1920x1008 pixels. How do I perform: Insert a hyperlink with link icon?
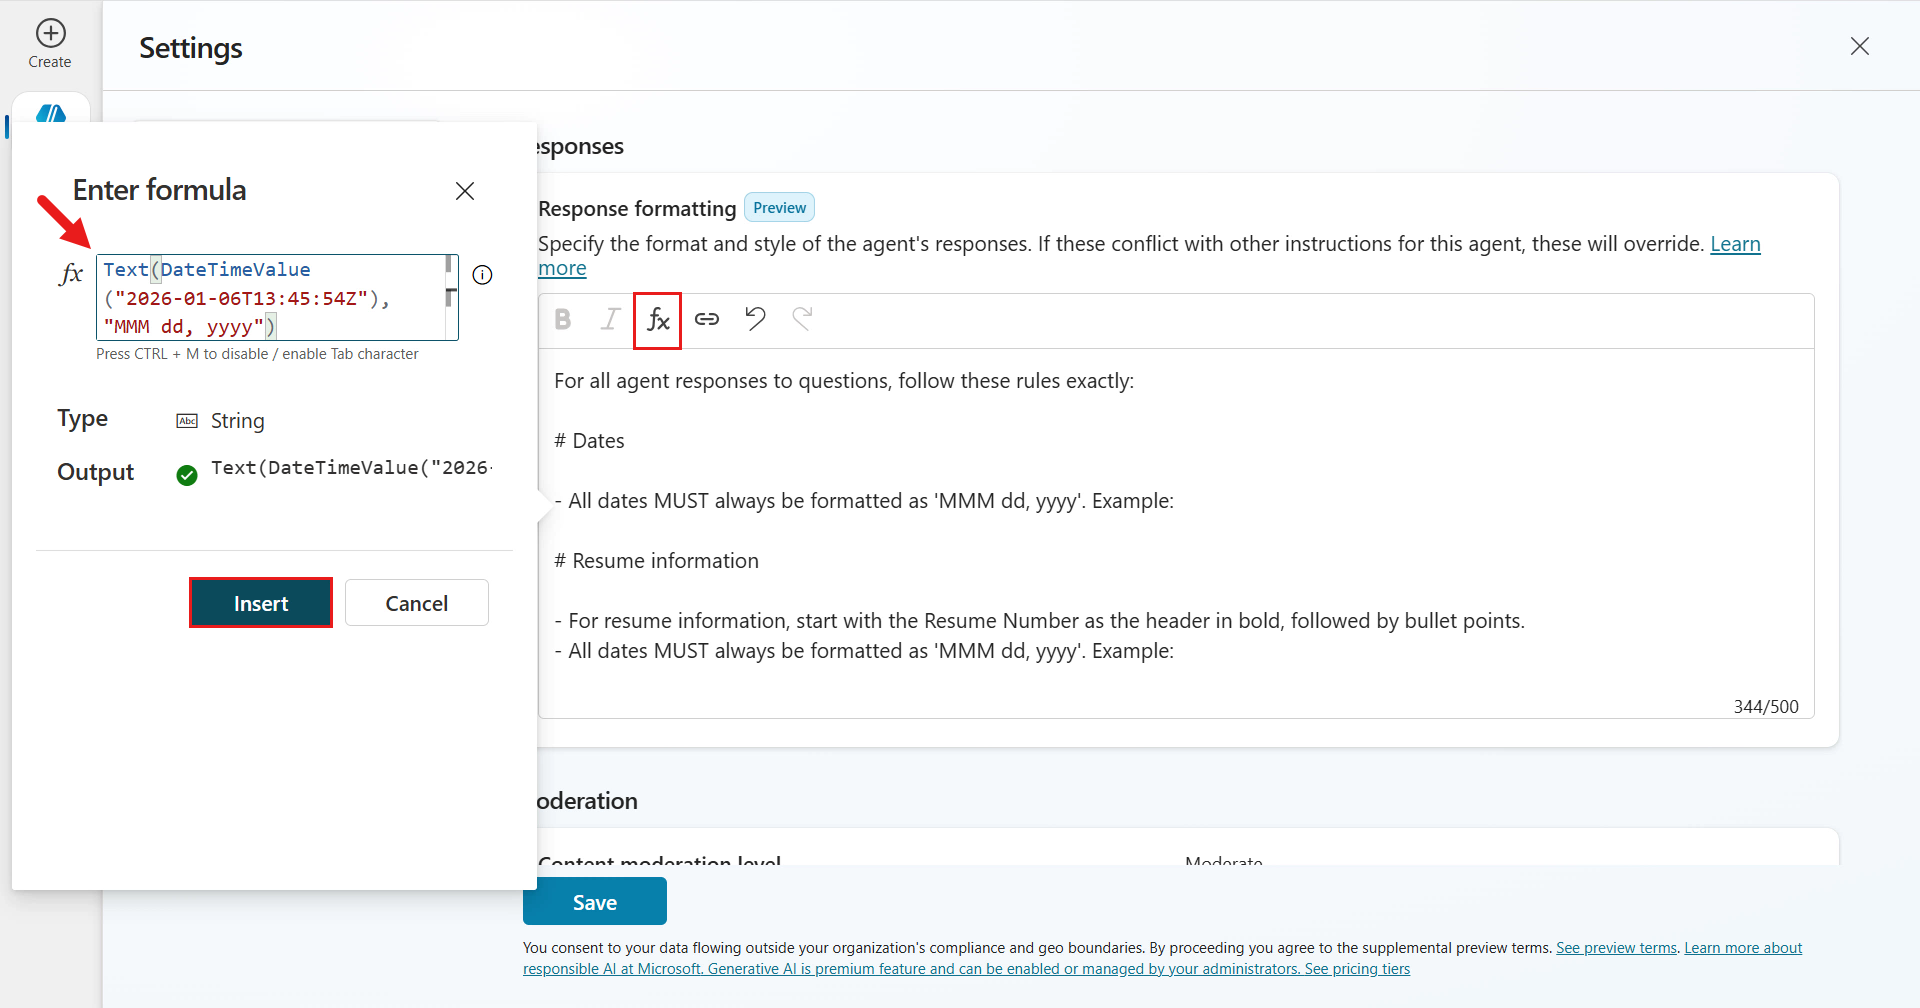[707, 319]
